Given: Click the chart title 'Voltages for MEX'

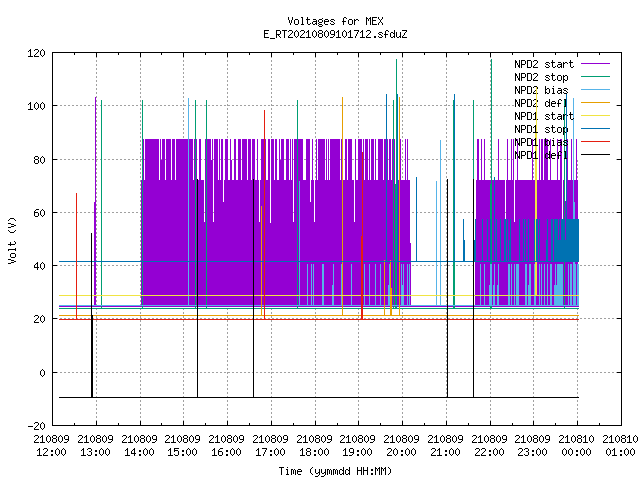Looking at the screenshot, I should click(335, 21).
